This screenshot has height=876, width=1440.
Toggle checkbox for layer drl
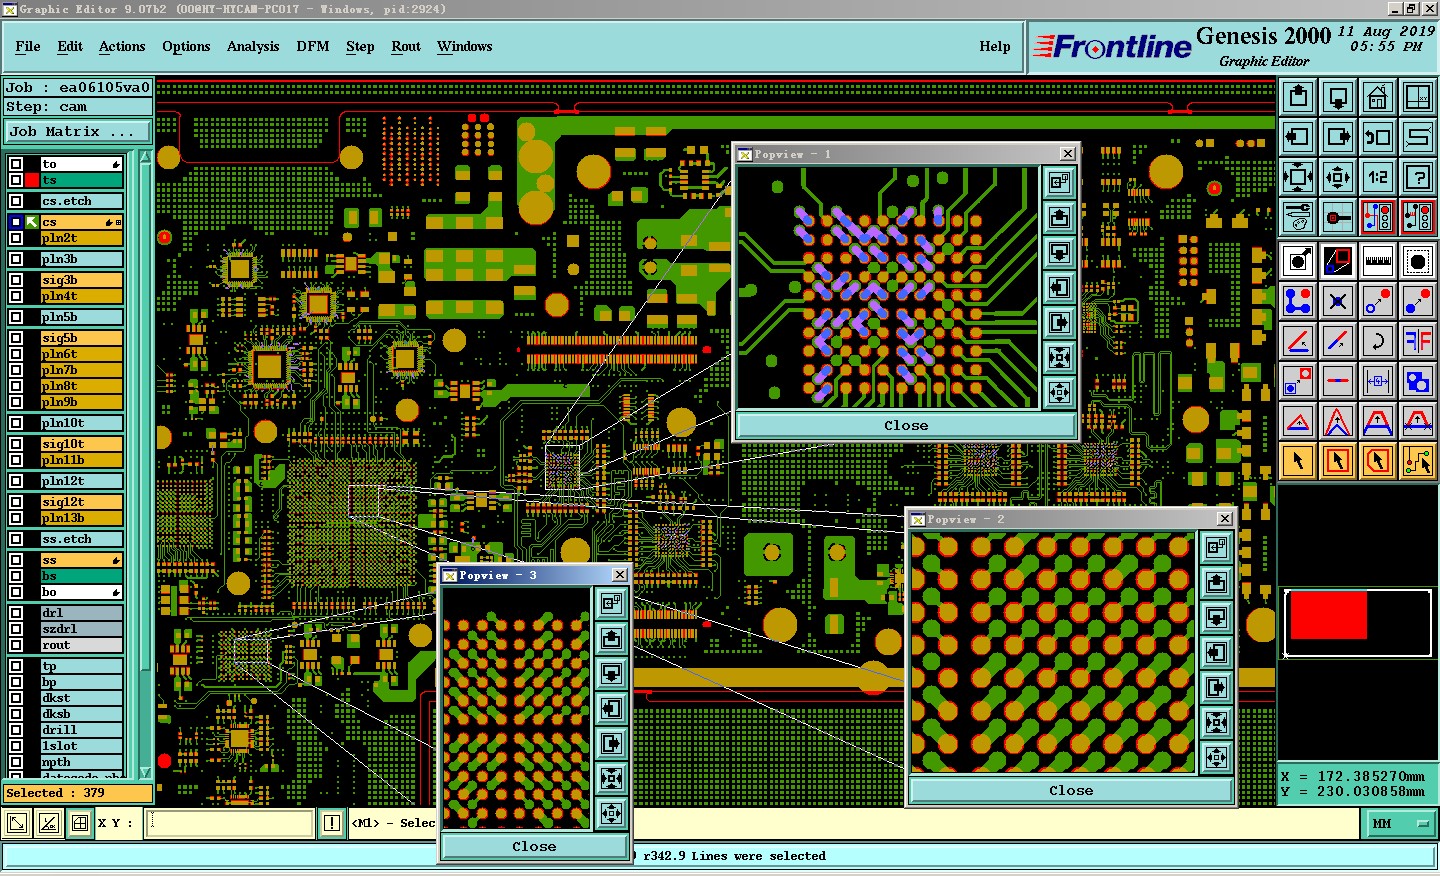coord(16,613)
